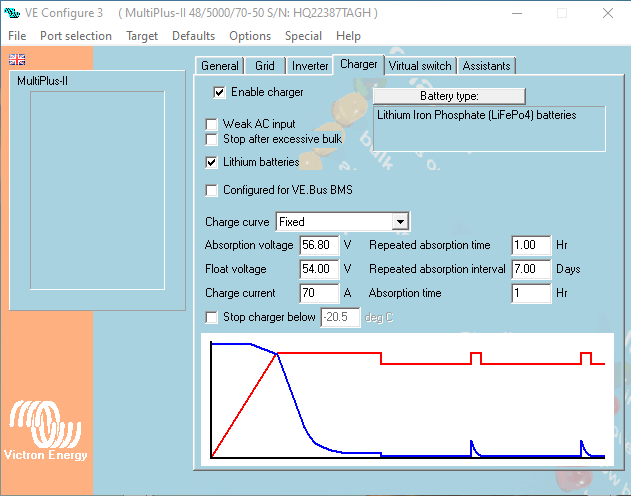
Task: Click the Victron Energy logo
Action: click(x=45, y=430)
